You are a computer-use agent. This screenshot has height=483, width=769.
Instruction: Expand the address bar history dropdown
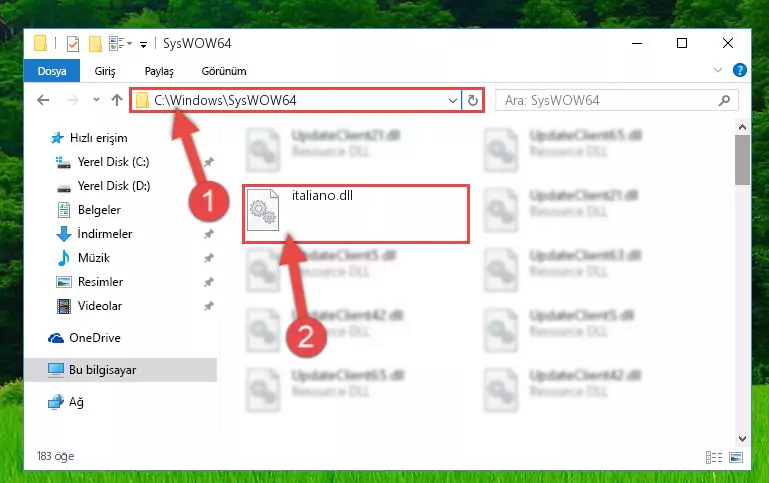coord(453,101)
